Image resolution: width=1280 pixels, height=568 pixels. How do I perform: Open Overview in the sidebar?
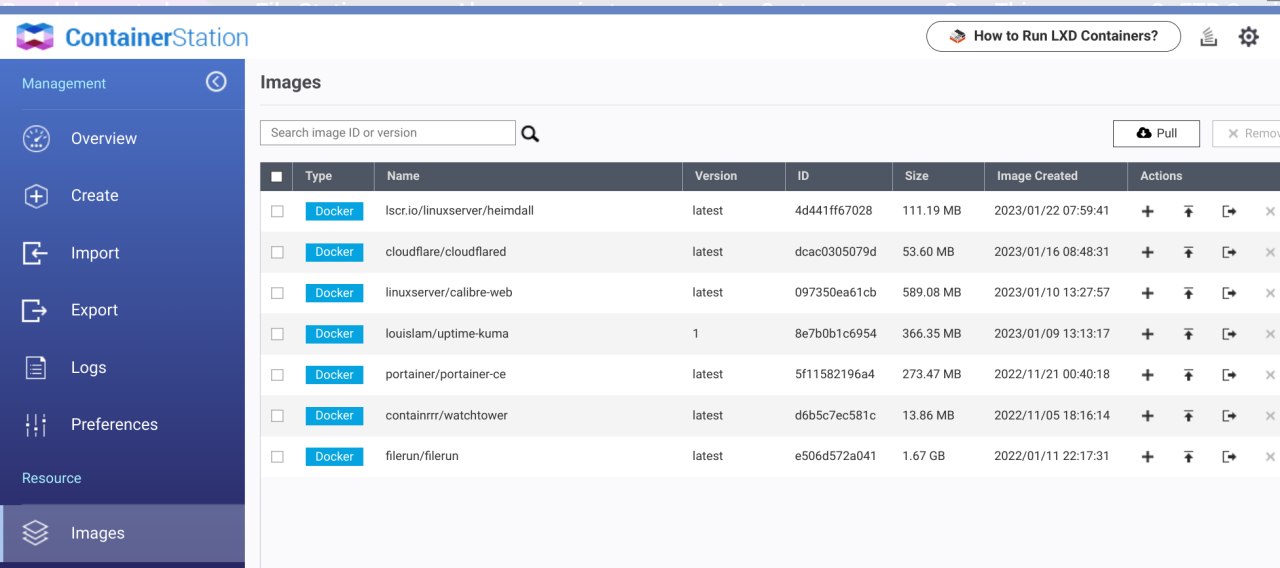click(x=103, y=139)
